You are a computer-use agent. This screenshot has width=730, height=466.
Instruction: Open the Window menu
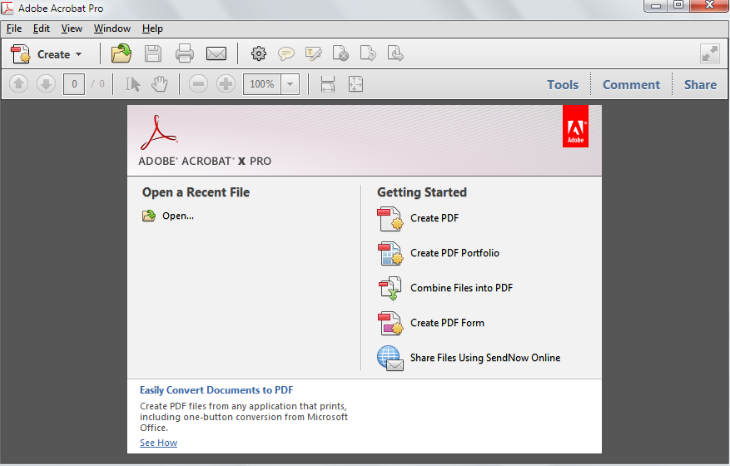pos(112,29)
